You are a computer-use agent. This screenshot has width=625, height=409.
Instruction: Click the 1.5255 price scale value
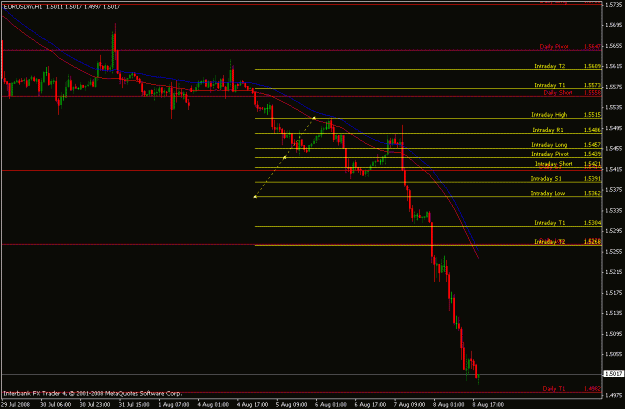tap(613, 252)
